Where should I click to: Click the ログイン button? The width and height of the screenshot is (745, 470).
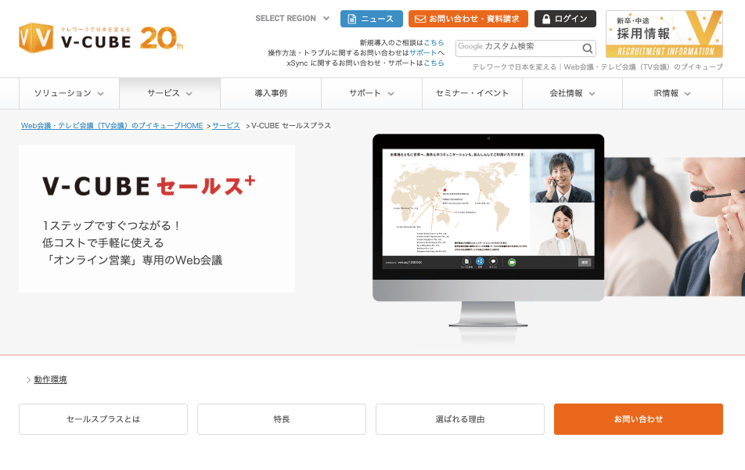(565, 19)
